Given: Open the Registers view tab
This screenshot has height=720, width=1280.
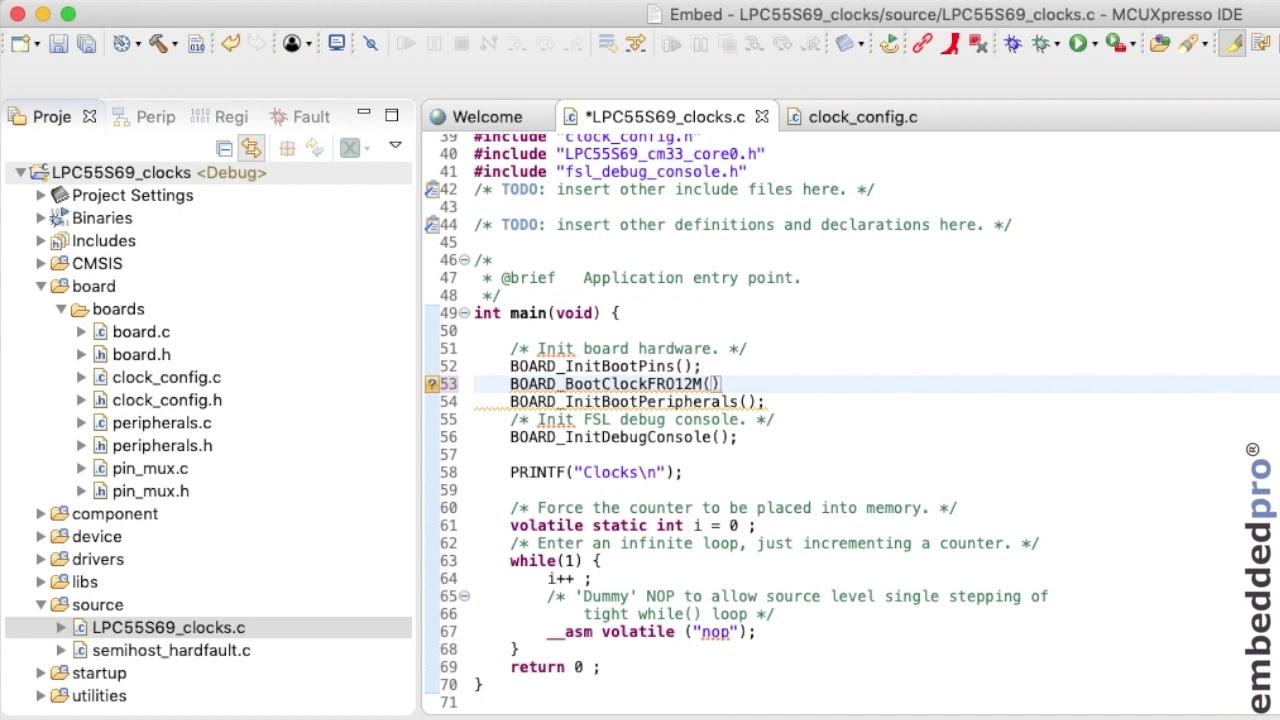Looking at the screenshot, I should coord(219,117).
